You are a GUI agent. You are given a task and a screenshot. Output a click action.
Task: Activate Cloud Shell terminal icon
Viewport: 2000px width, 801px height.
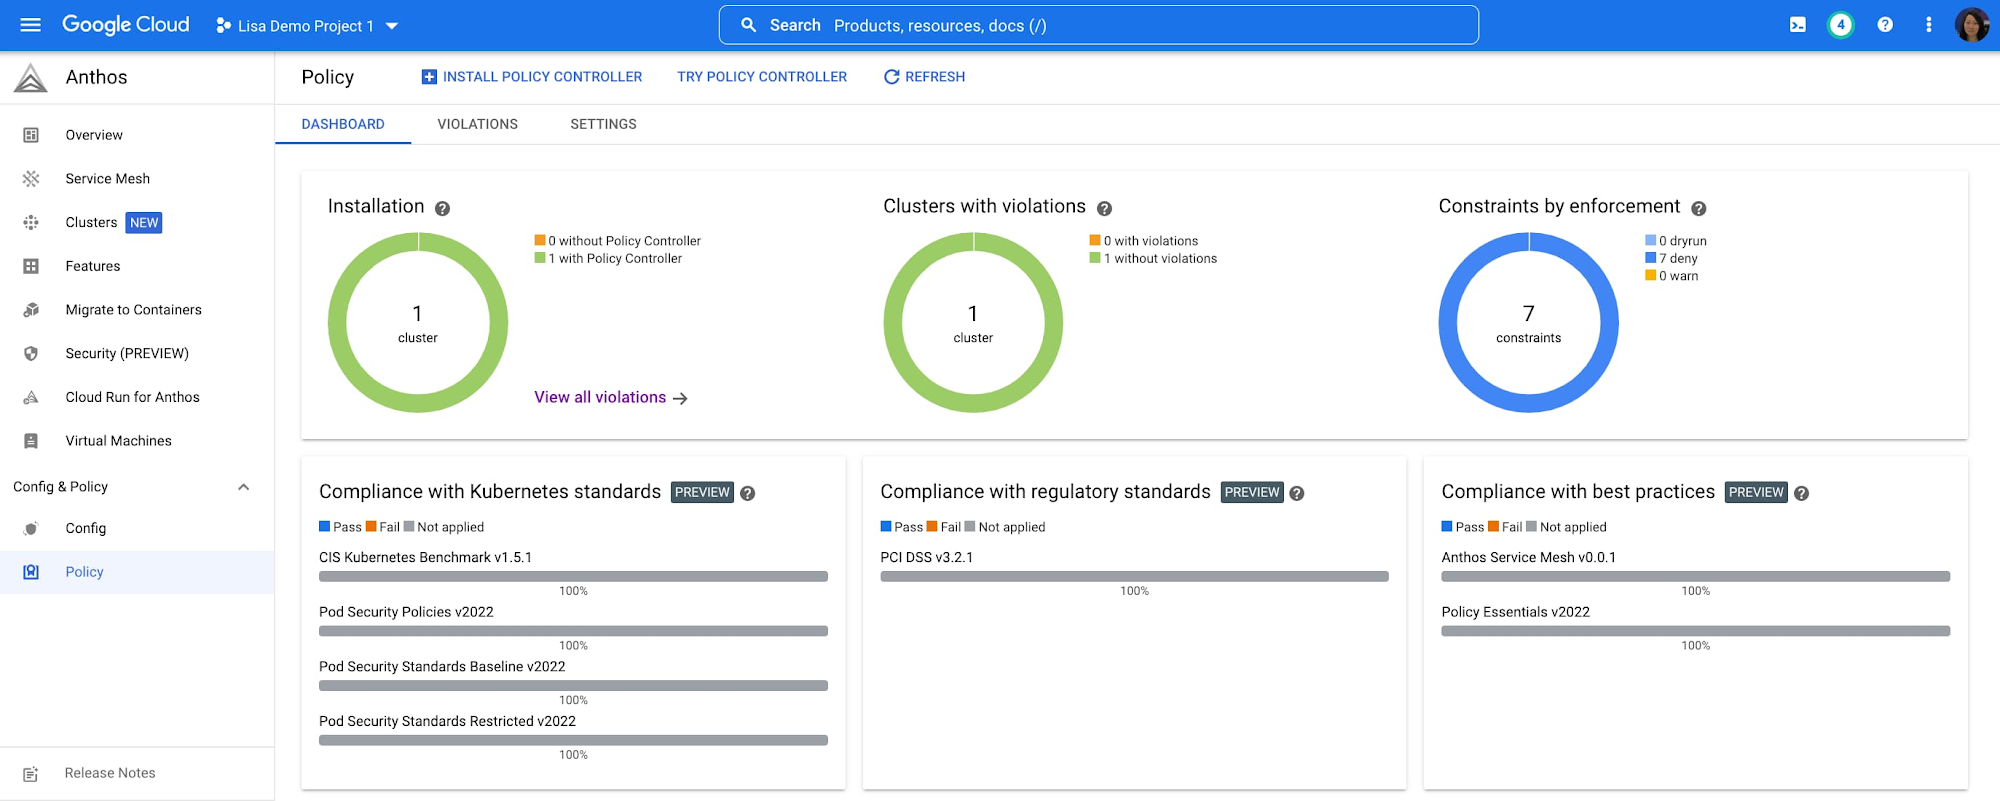pyautogui.click(x=1797, y=25)
